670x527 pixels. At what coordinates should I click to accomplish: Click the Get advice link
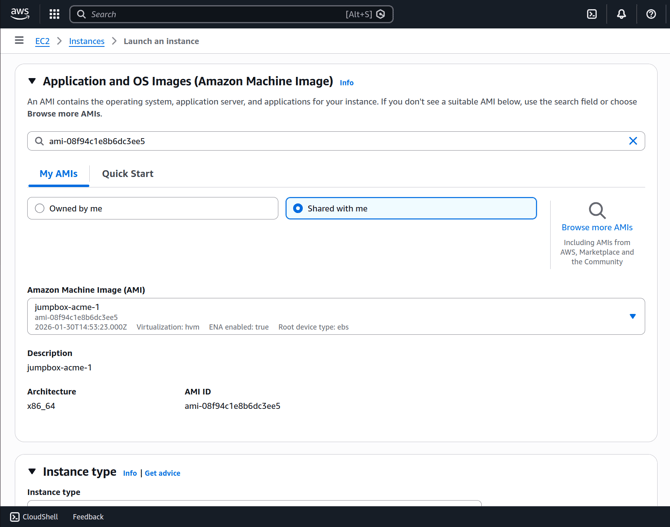(162, 473)
